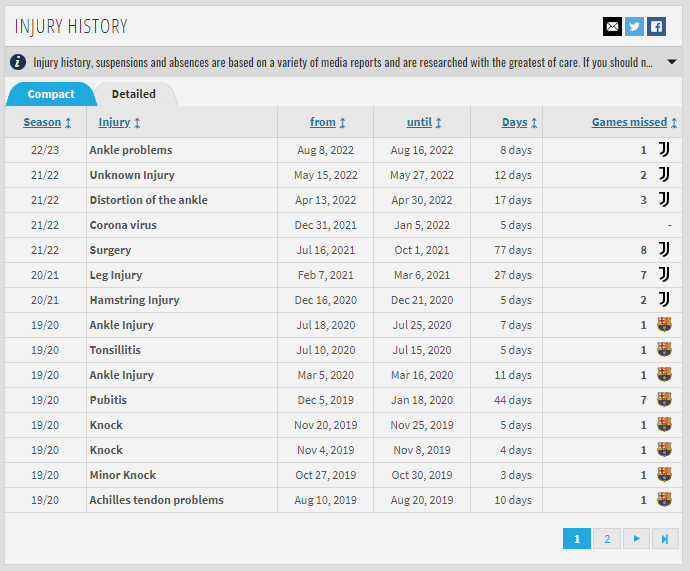Sort table by Games missed column

(x=634, y=122)
